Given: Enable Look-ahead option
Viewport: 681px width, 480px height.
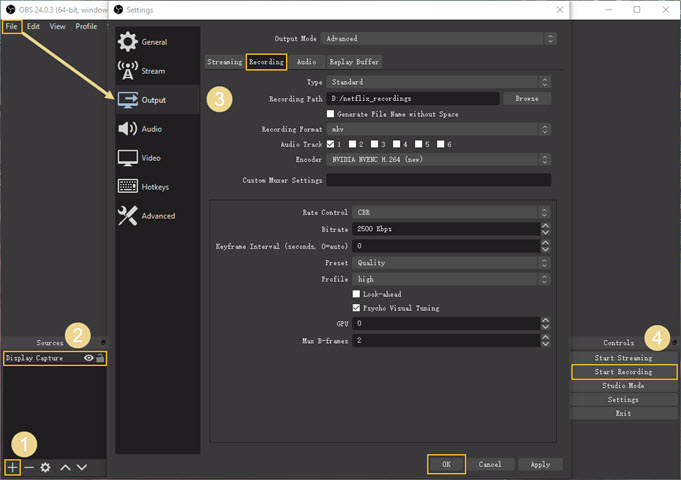Looking at the screenshot, I should [357, 294].
